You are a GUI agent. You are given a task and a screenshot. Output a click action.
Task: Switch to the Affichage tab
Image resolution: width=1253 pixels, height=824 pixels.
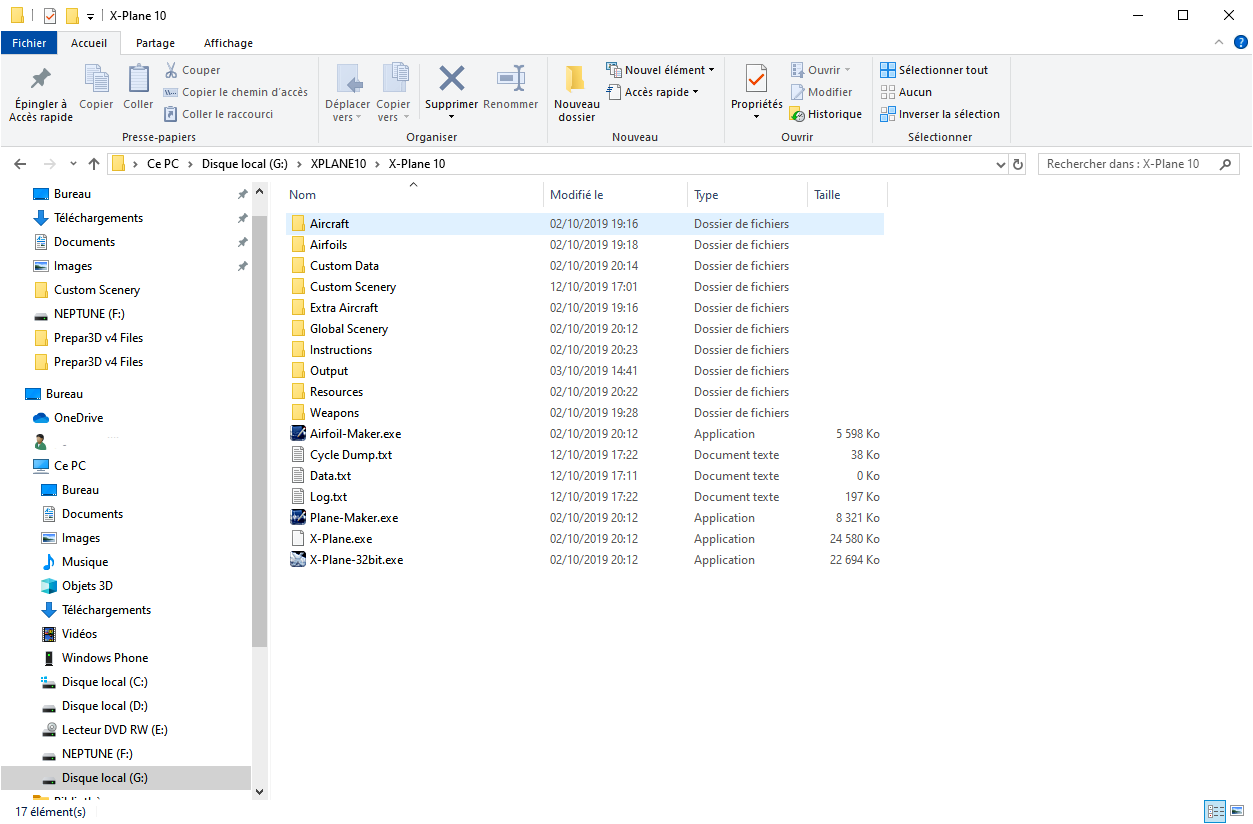[x=228, y=43]
